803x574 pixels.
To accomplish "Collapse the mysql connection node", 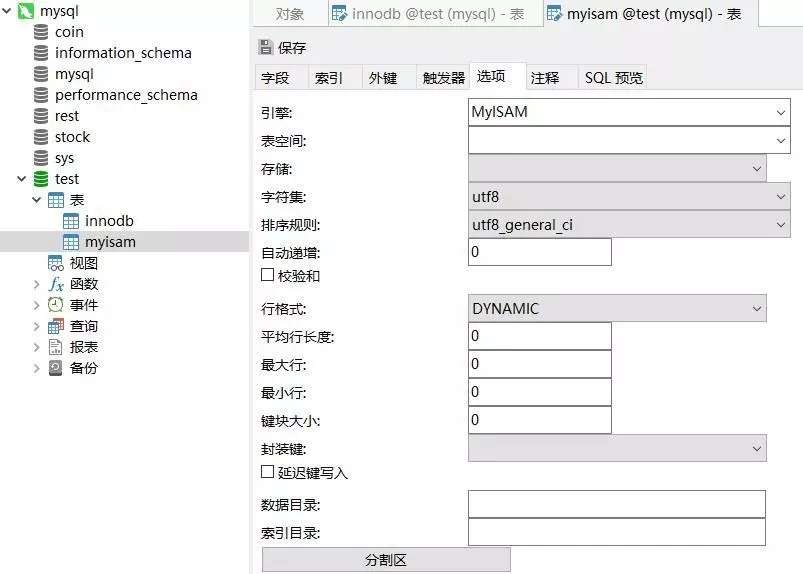I will [7, 10].
